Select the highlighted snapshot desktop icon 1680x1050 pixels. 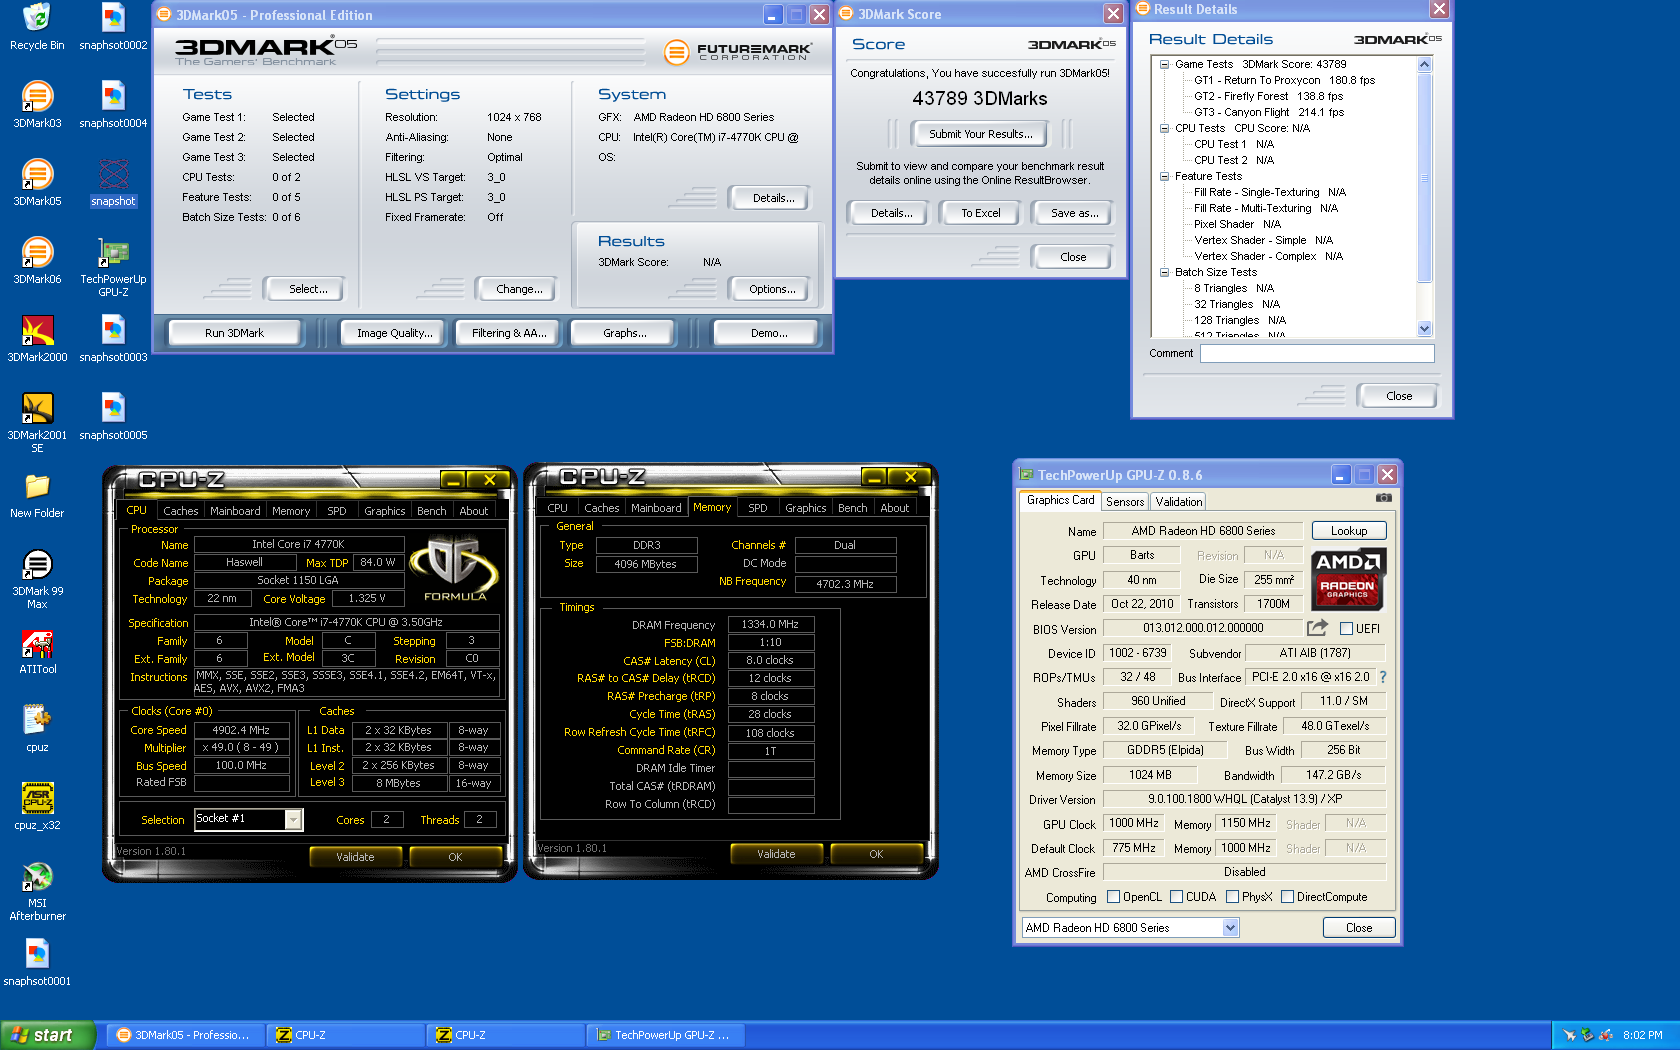point(113,183)
